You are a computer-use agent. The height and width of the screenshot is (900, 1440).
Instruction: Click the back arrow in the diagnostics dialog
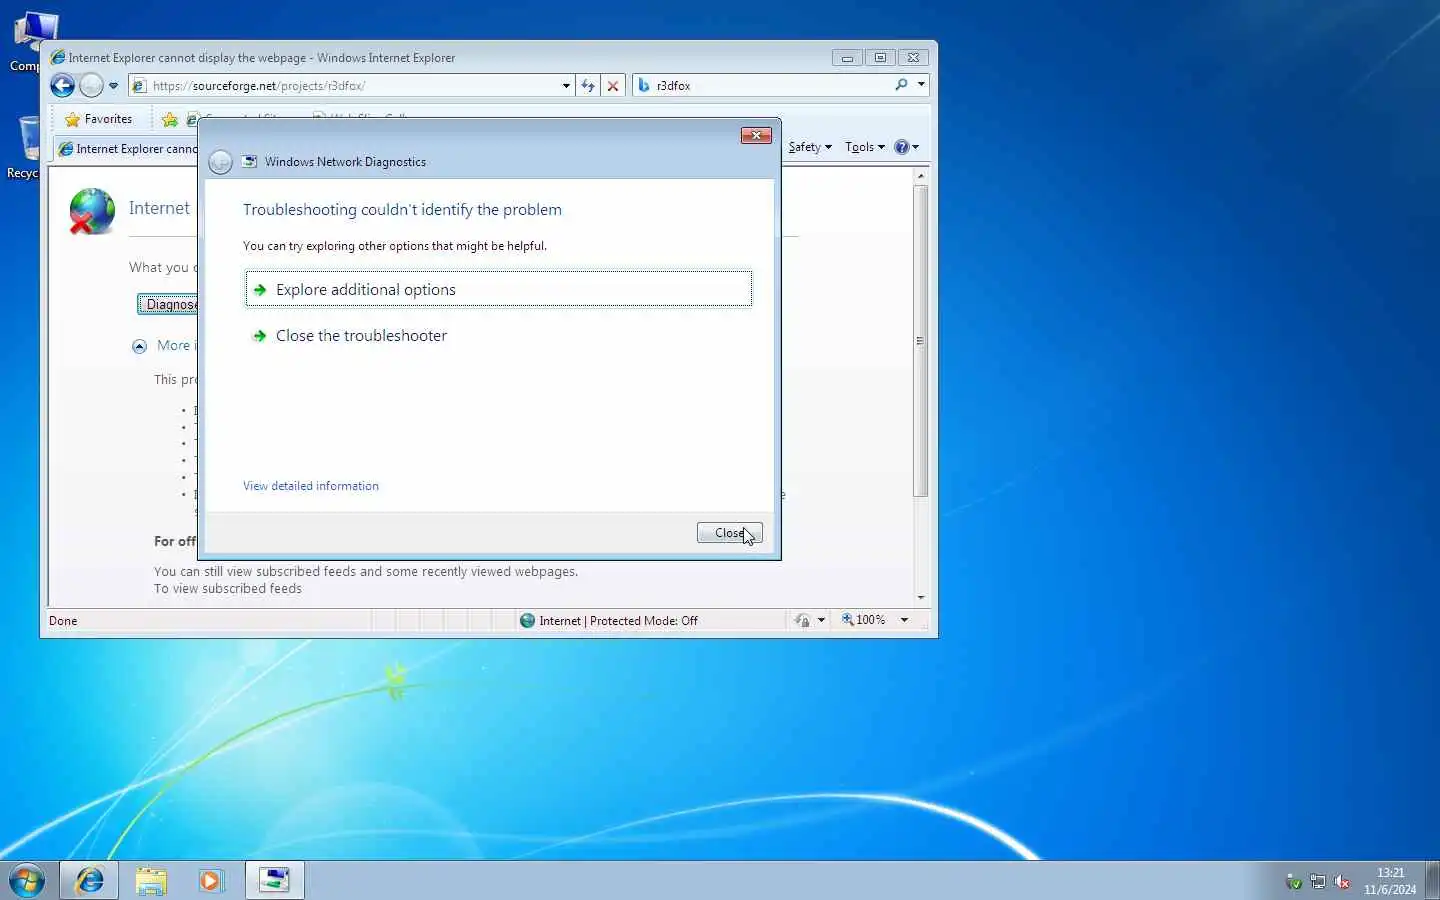[x=221, y=162]
